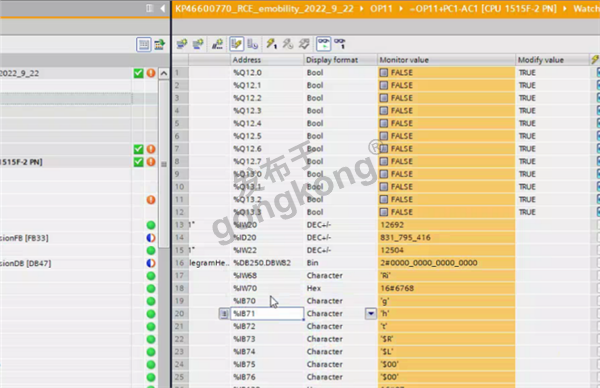Click half-blue status icon for DB47 row
This screenshot has height=388, width=600.
pos(151,263)
